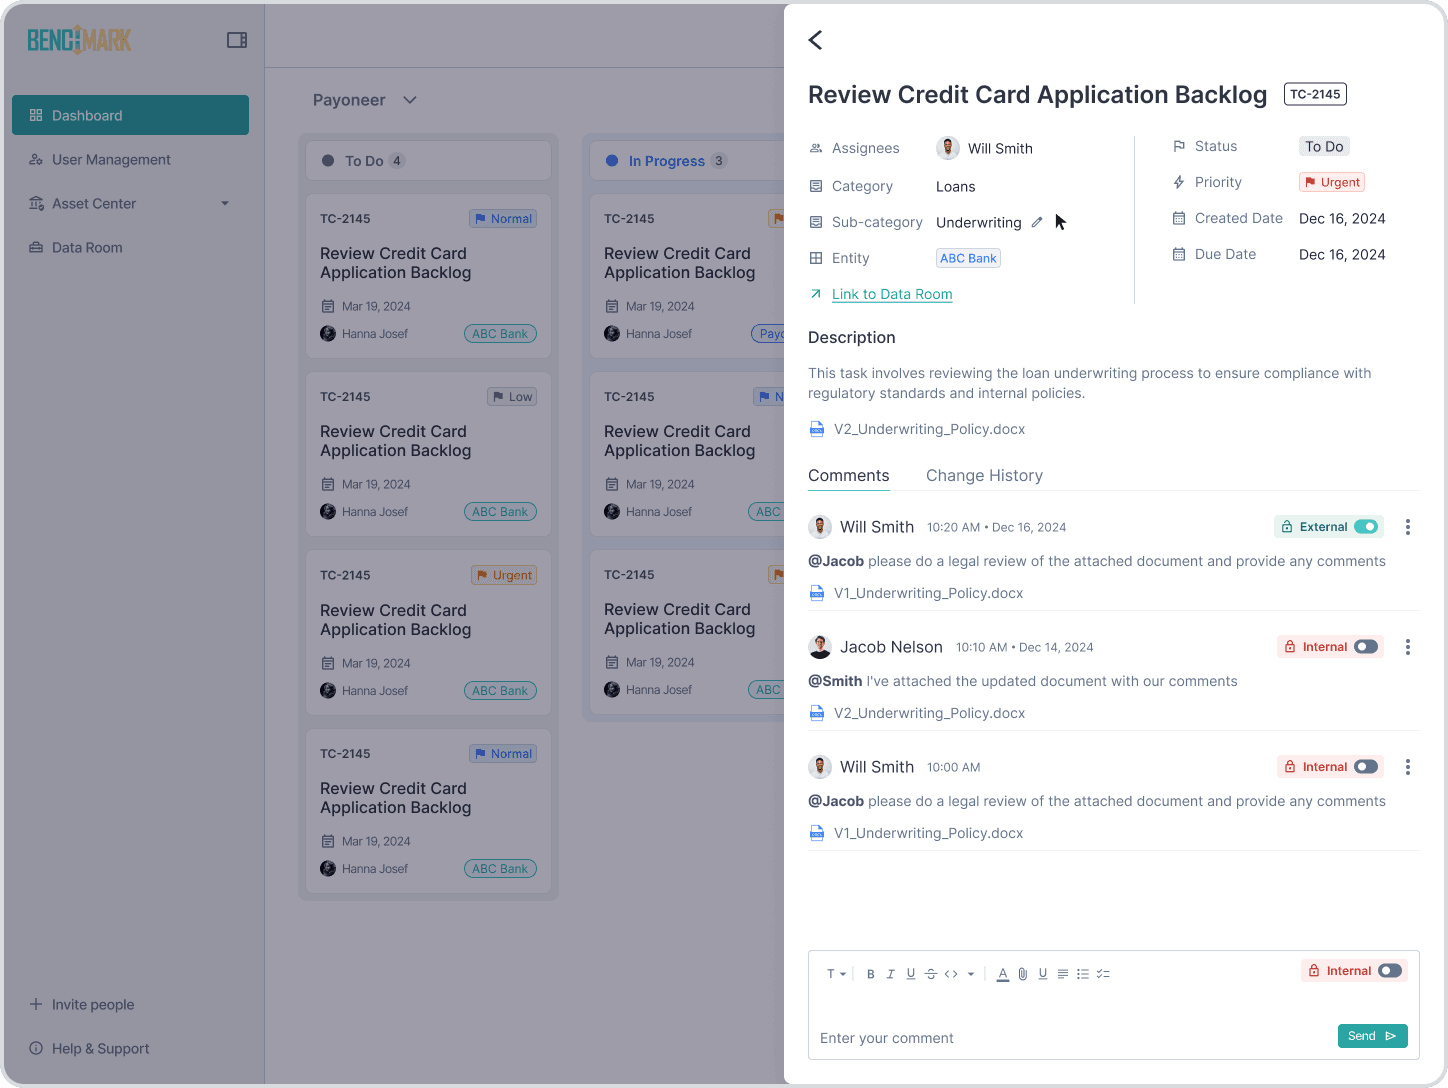
Task: Click the Dec 16, 2024 Created Date value
Action: coord(1342,218)
